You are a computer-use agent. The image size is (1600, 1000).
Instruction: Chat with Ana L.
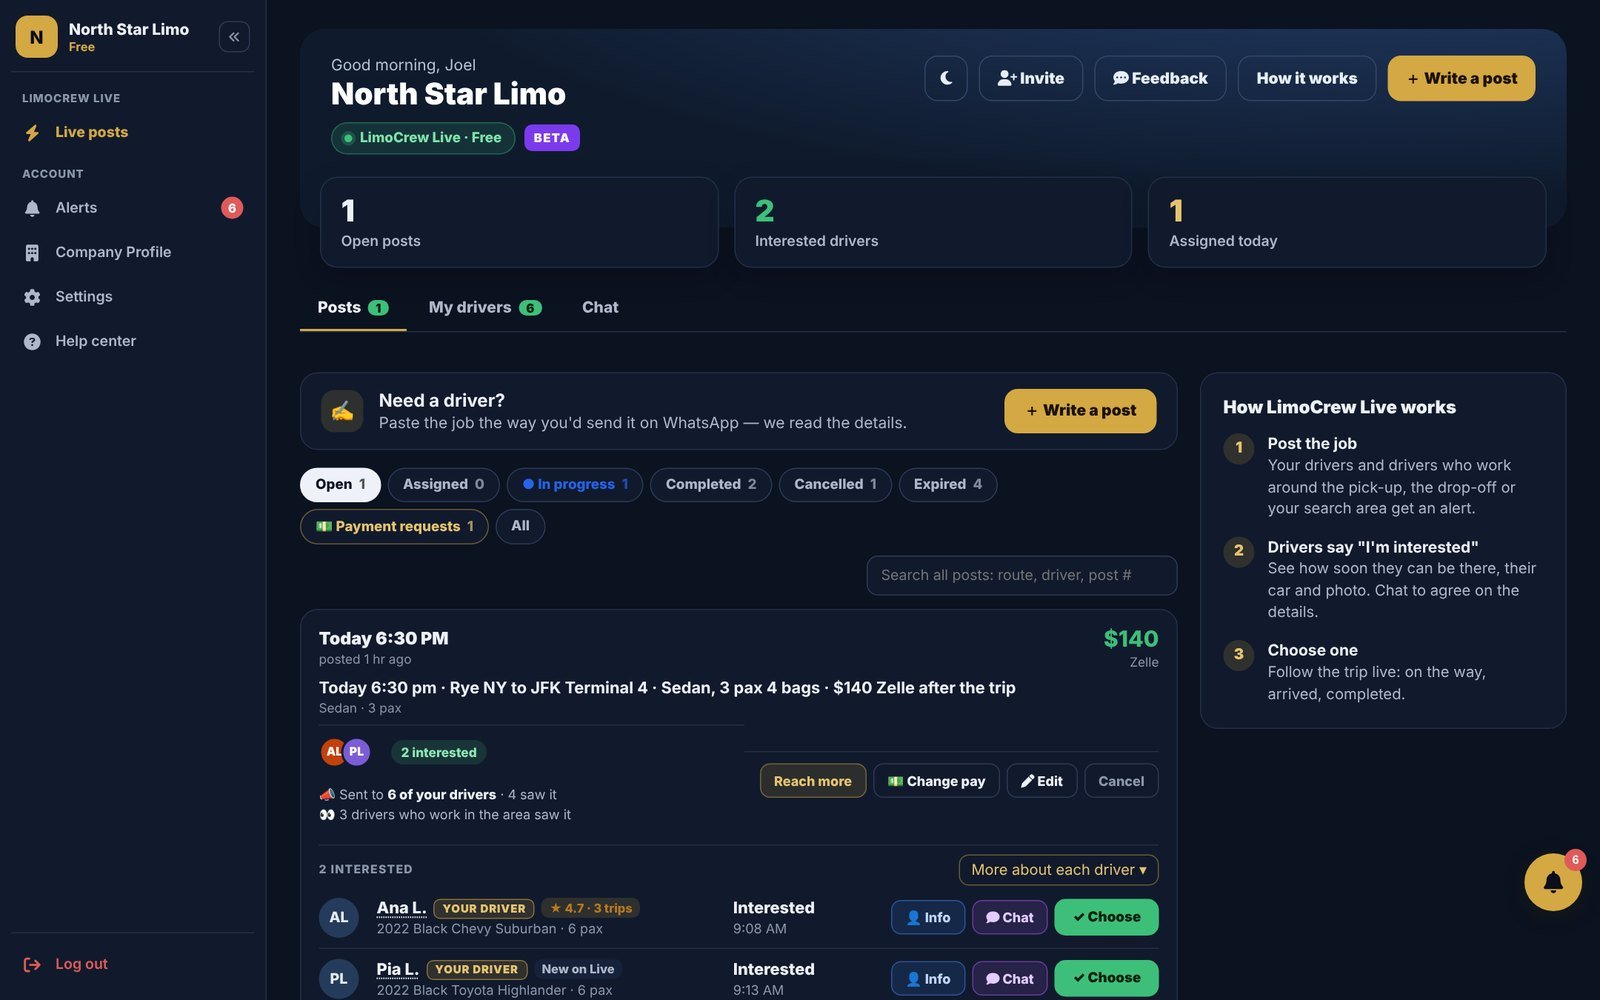point(1010,917)
